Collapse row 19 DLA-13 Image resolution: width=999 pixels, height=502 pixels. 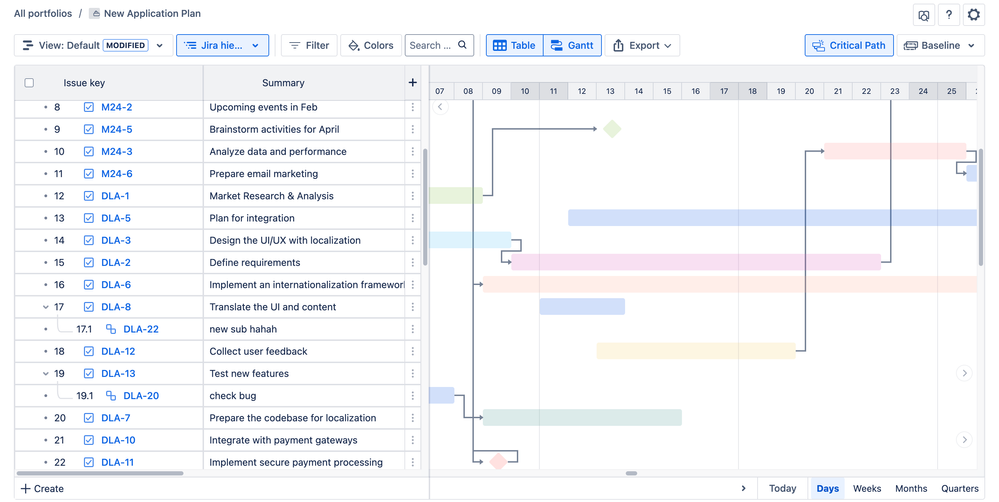45,373
